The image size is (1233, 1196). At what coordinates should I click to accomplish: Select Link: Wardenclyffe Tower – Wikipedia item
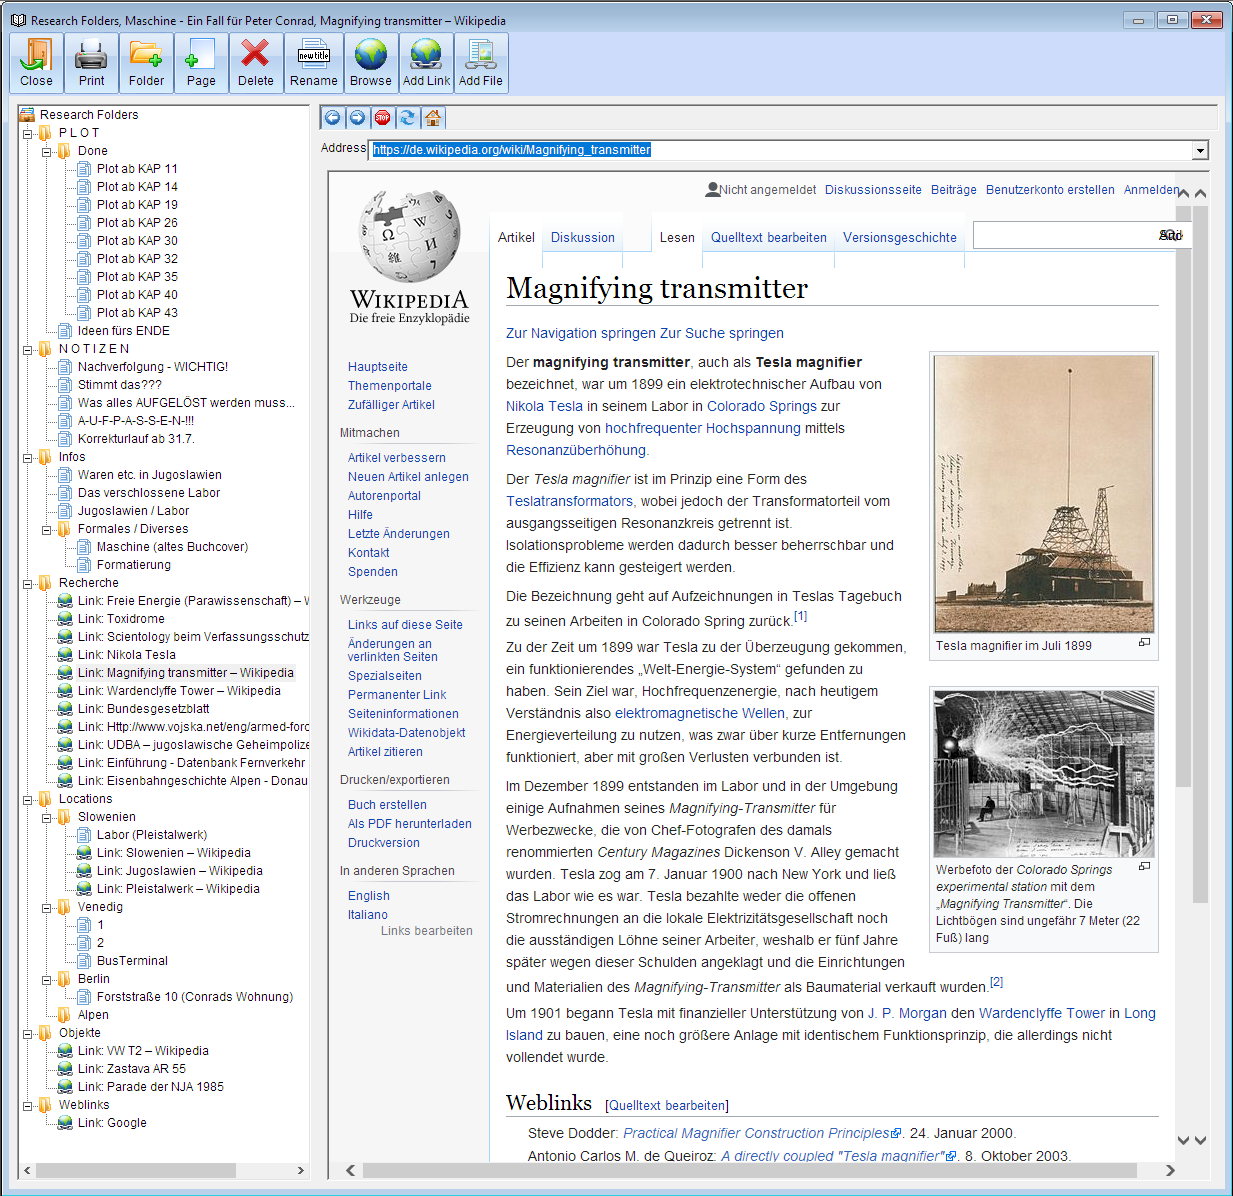[x=179, y=691]
